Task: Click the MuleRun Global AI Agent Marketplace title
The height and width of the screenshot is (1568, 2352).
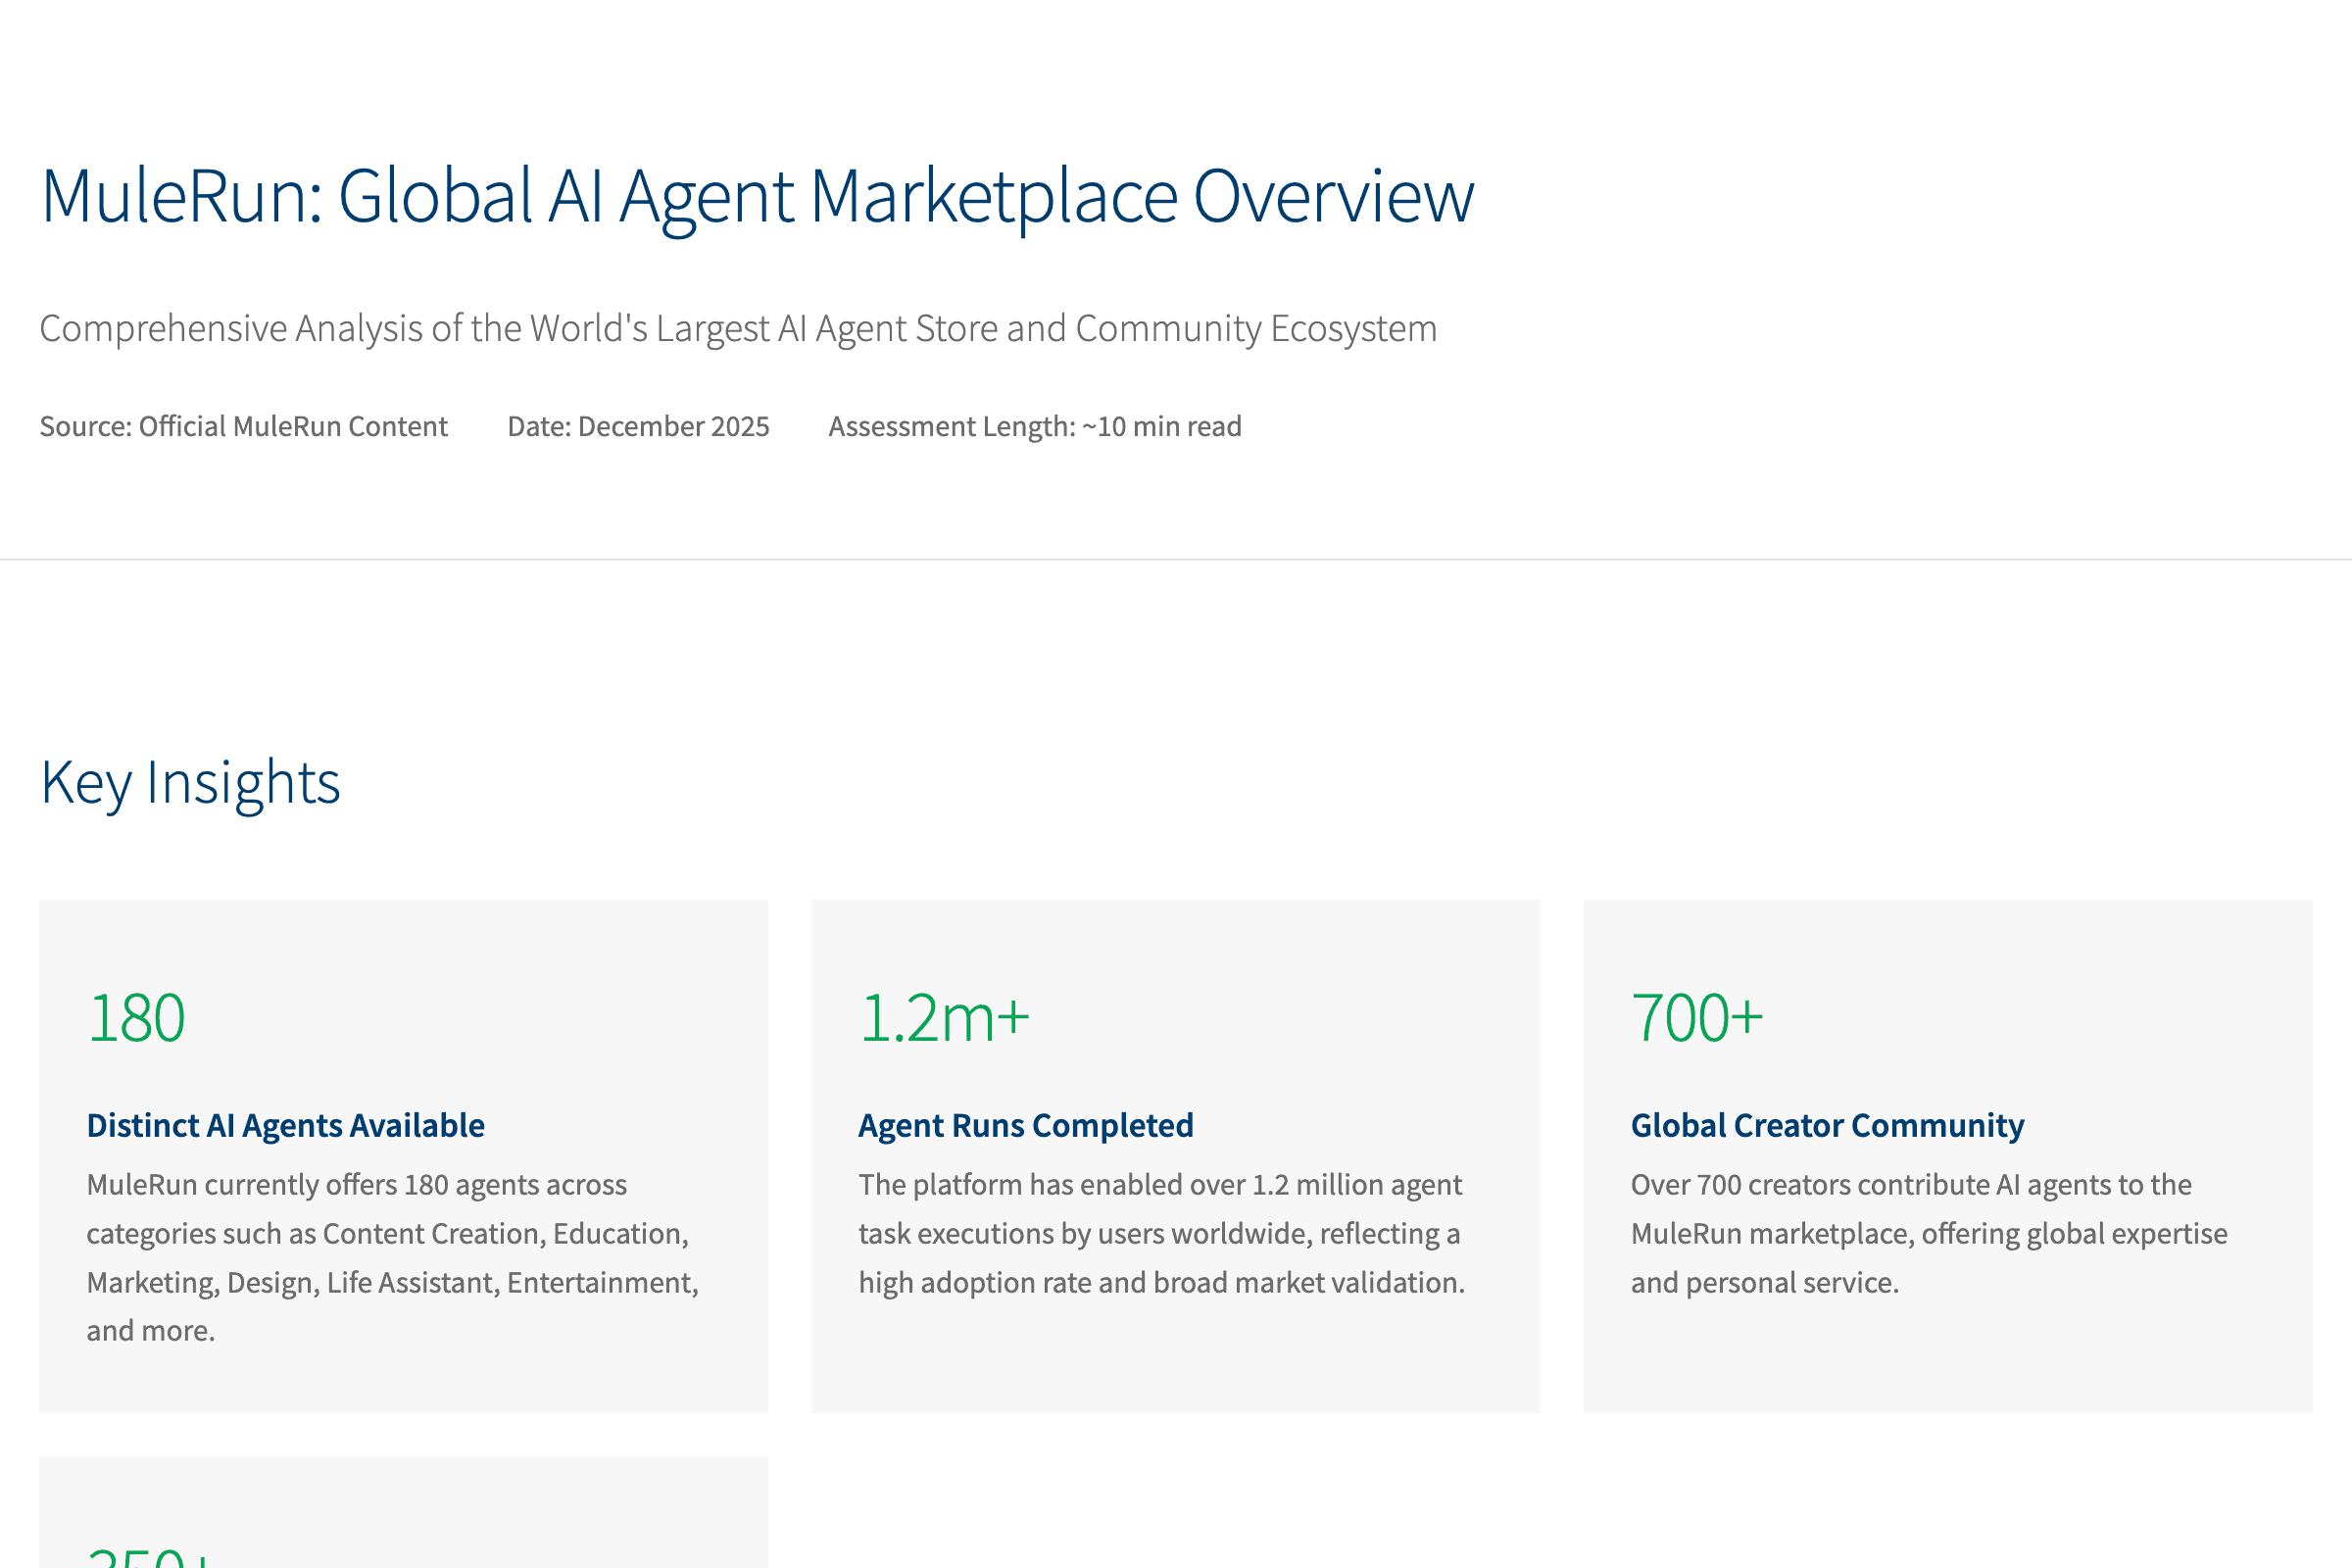Action: pos(756,196)
